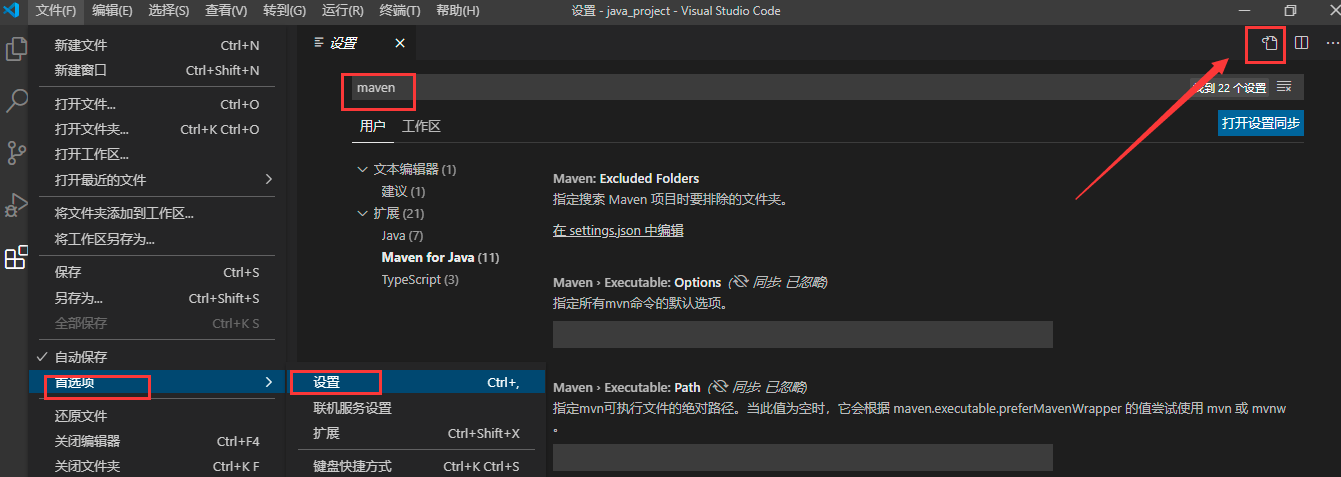
Task: Close the 设置 editor tab
Action: coord(400,43)
